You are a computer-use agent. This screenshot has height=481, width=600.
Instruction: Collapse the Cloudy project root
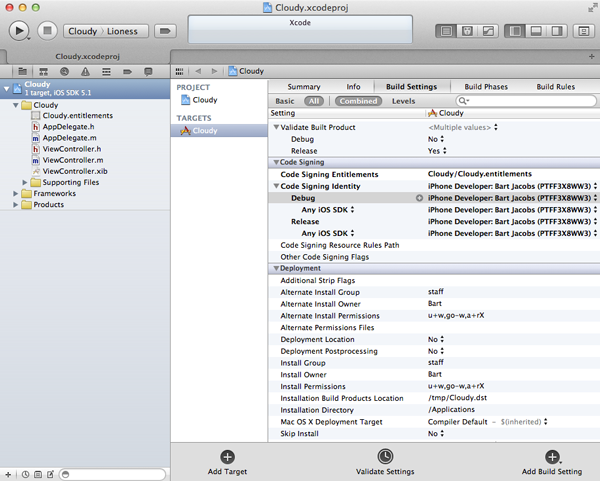[6, 89]
